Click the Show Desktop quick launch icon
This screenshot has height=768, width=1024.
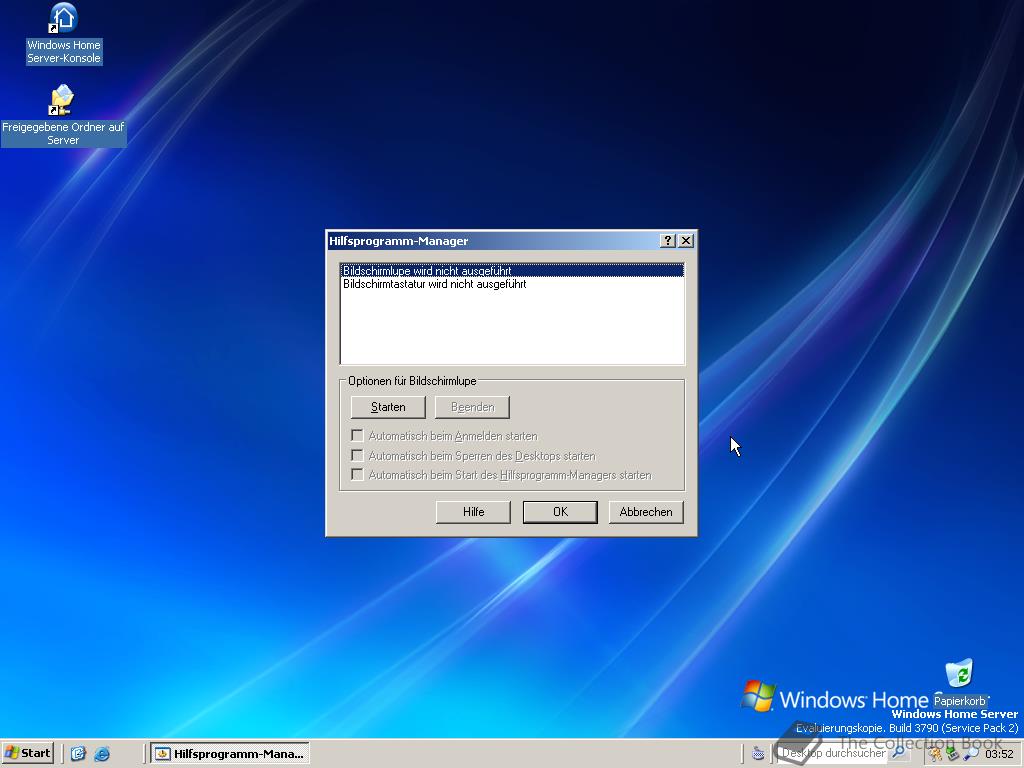click(x=78, y=754)
